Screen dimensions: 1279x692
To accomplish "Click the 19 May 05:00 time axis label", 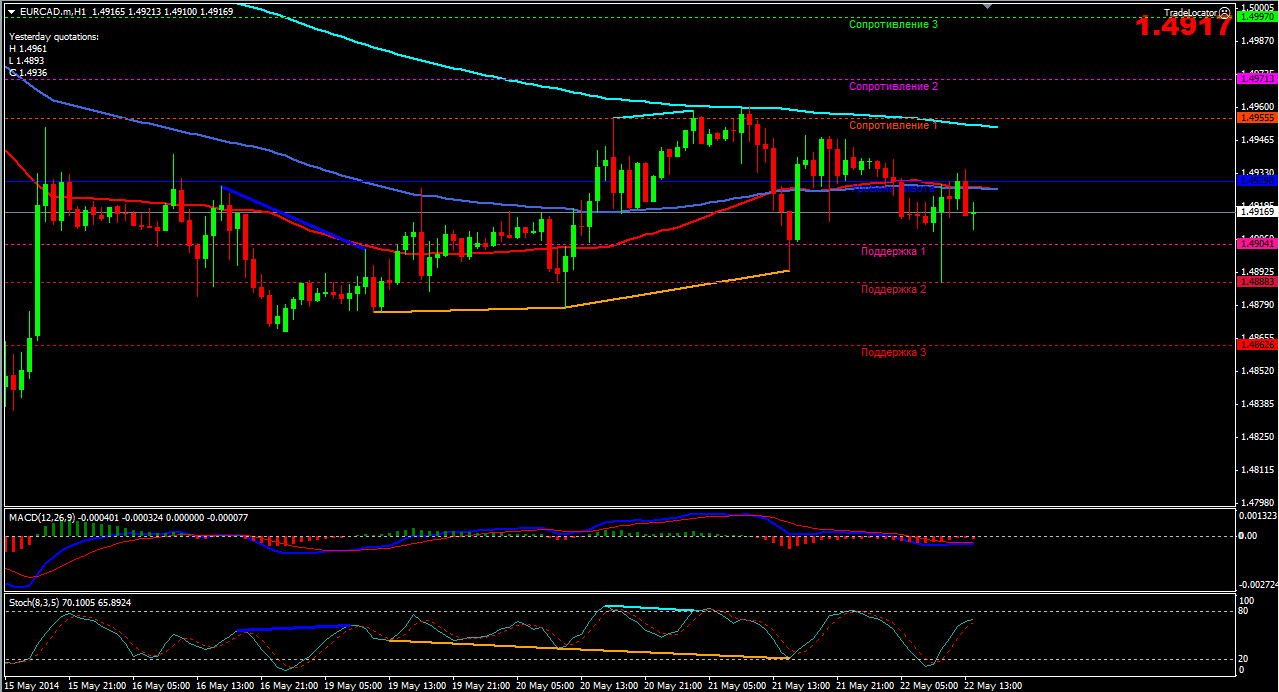I will click(x=353, y=685).
